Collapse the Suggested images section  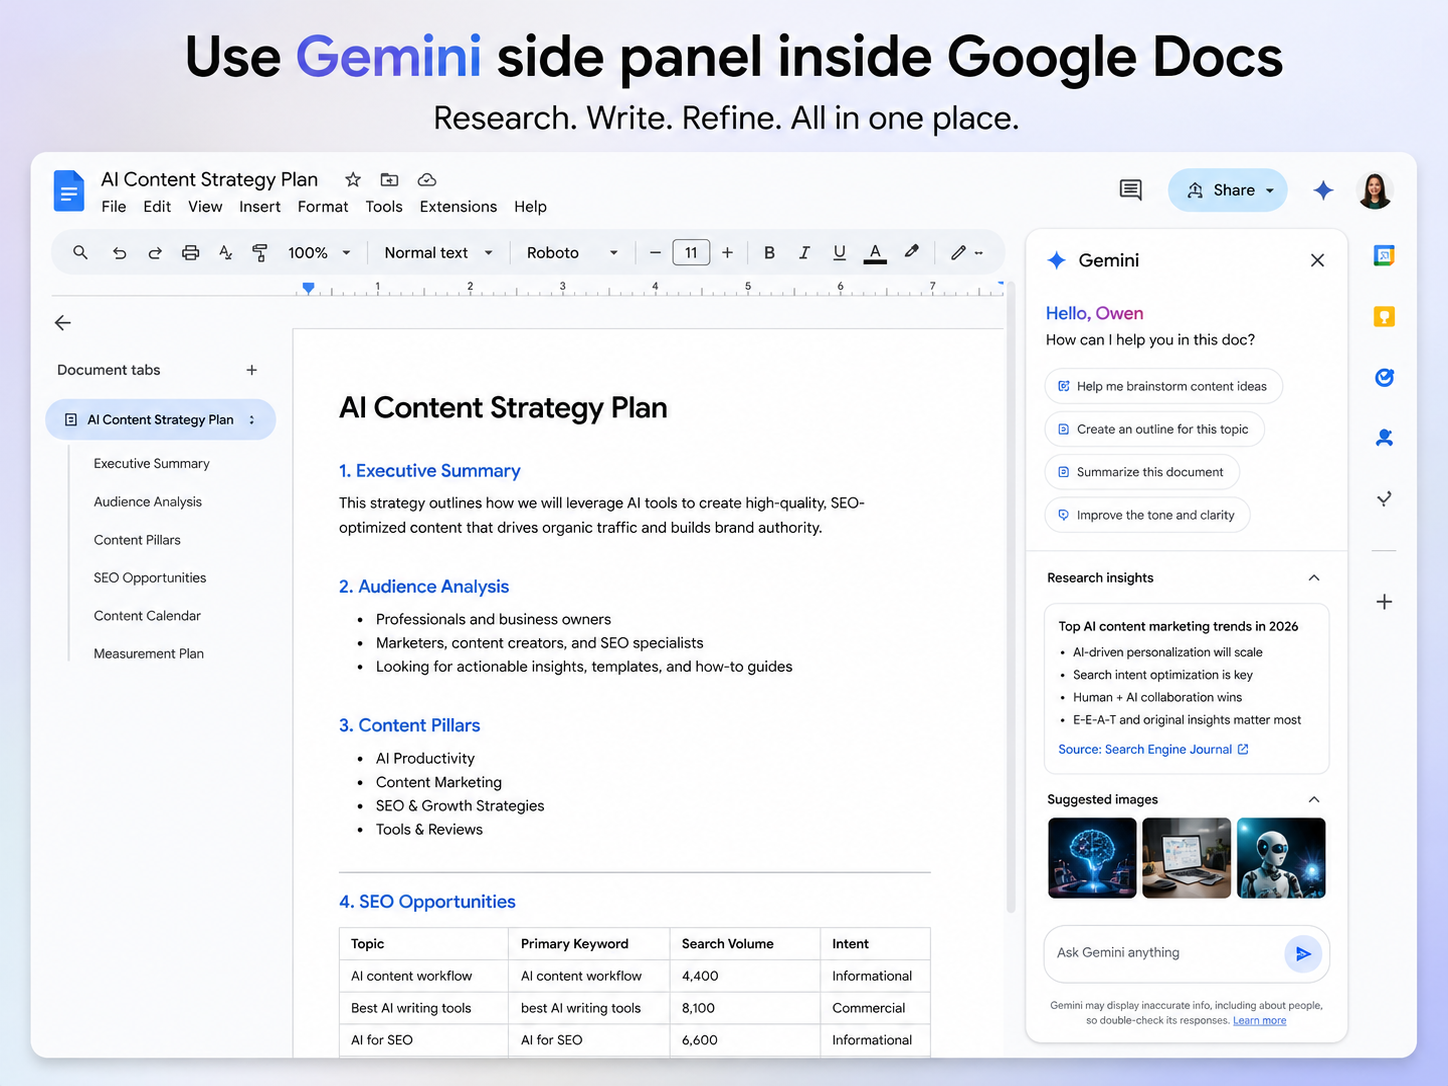1314,800
